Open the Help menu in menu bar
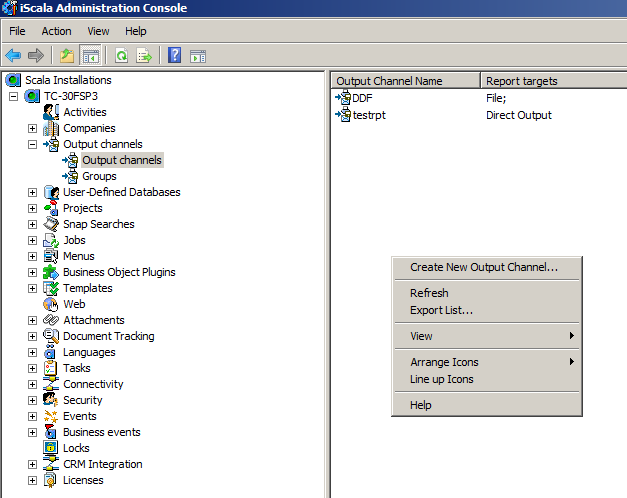 coord(136,31)
